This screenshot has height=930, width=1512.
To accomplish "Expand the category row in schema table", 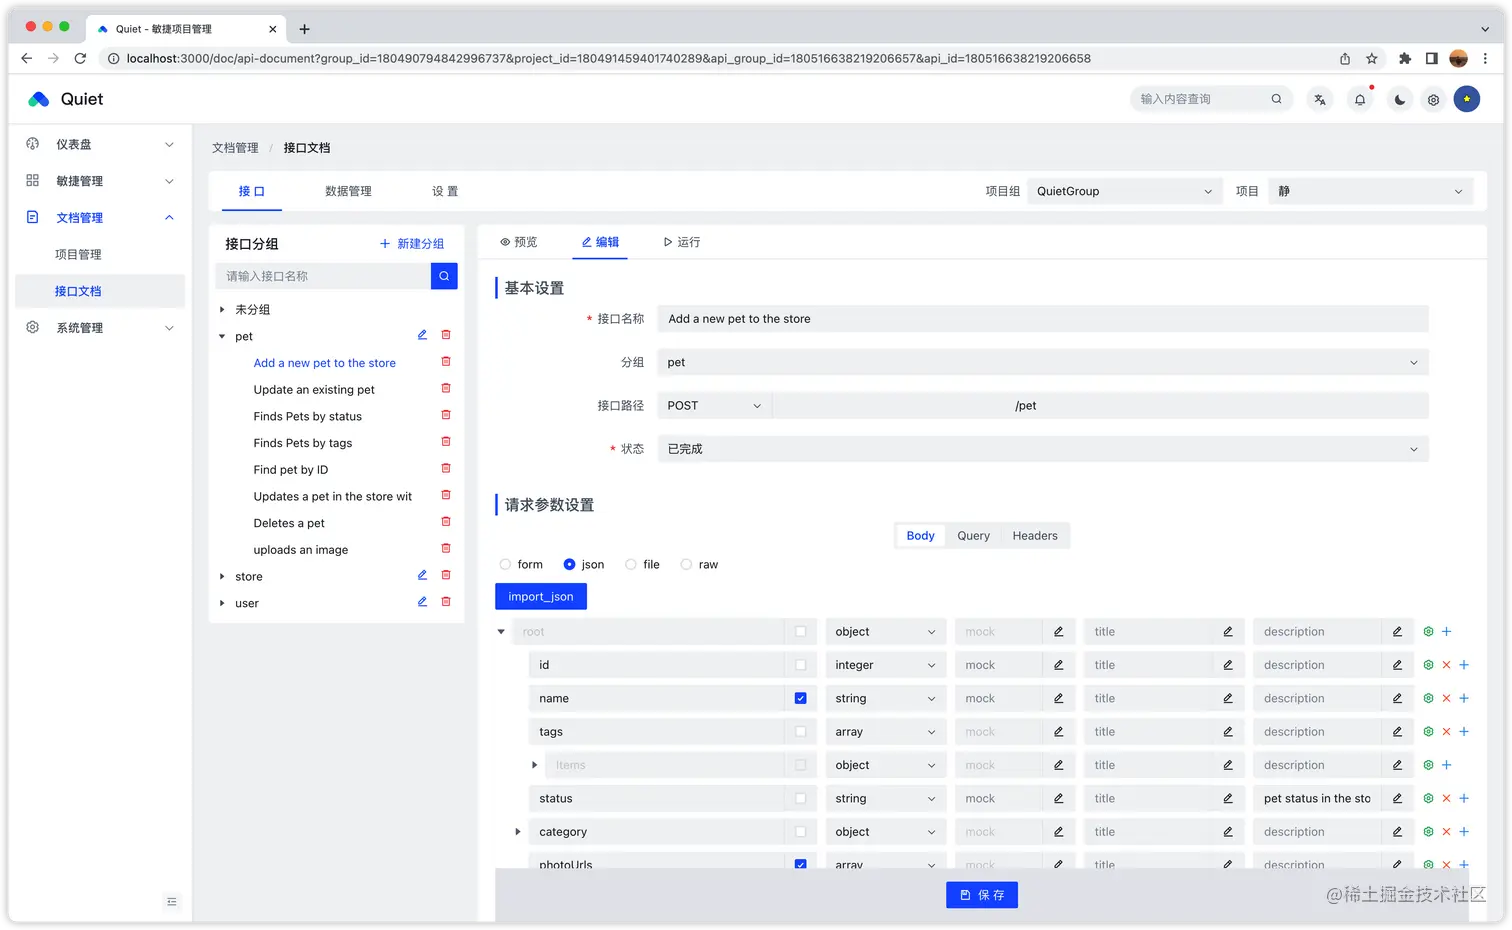I will click(517, 832).
